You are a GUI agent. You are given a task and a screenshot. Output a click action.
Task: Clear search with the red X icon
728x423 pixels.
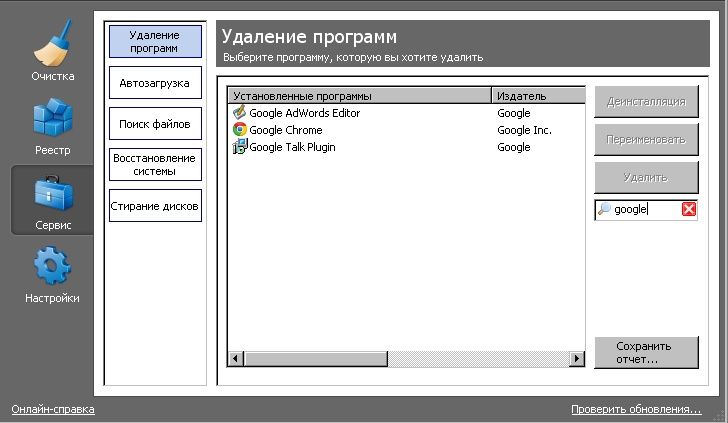pos(689,209)
